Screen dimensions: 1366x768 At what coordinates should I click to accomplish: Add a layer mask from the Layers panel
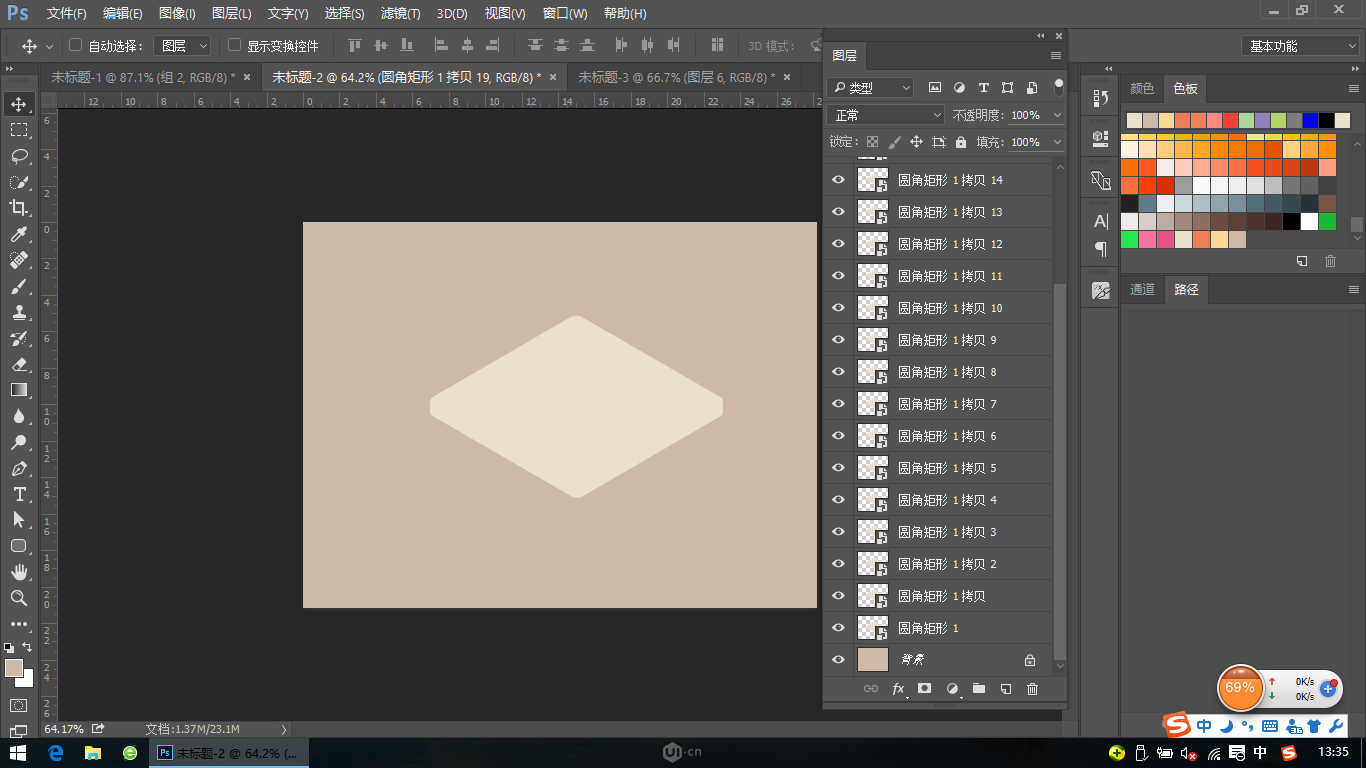pos(924,689)
